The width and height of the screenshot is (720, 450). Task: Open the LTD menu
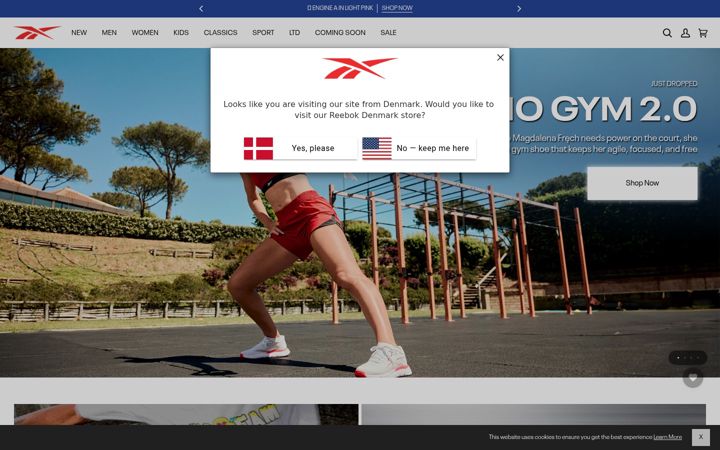(294, 33)
